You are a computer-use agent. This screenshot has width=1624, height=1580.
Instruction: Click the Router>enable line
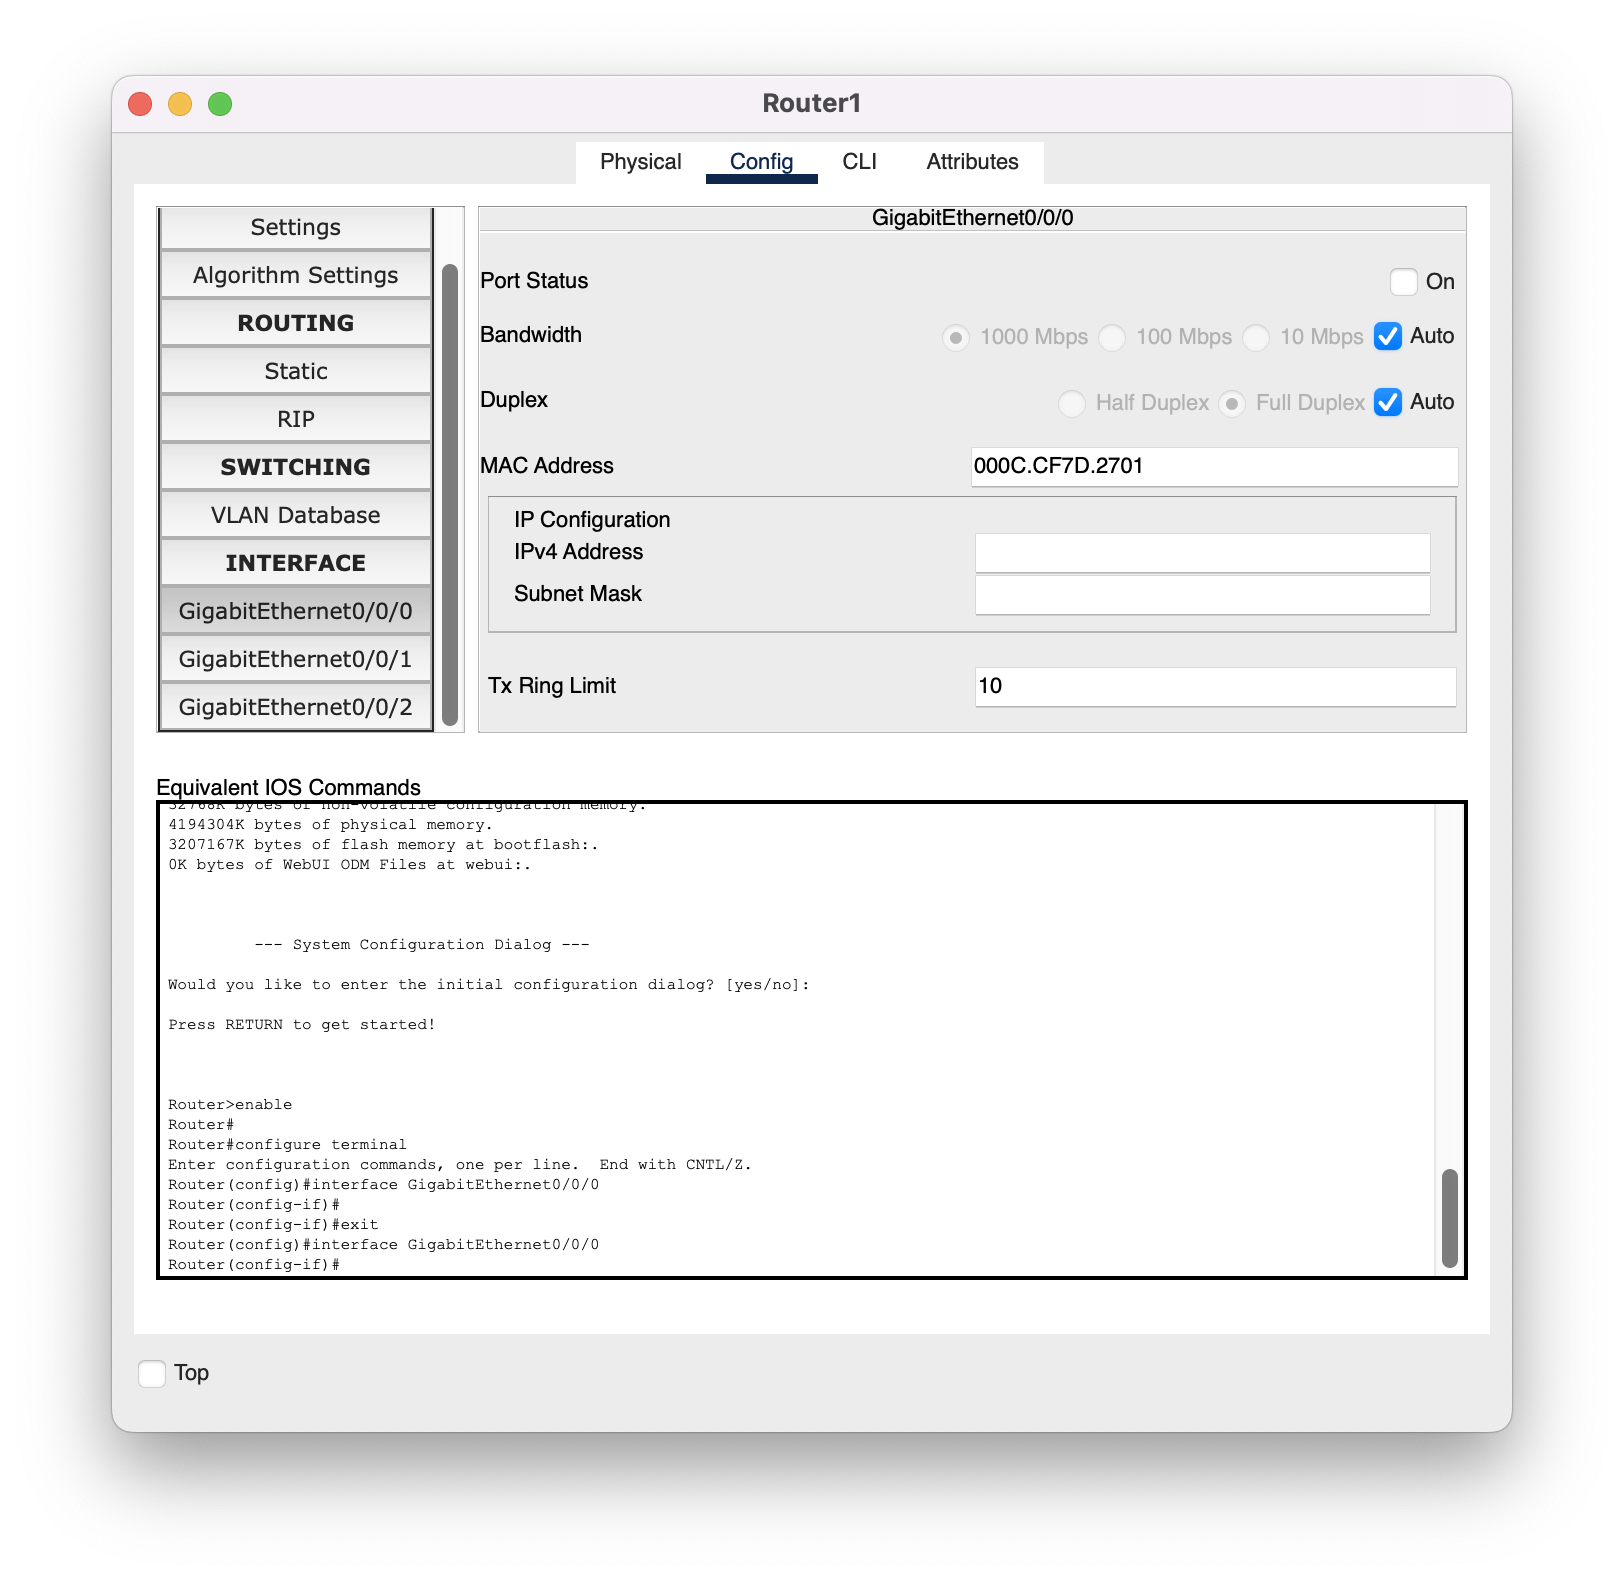[230, 1105]
